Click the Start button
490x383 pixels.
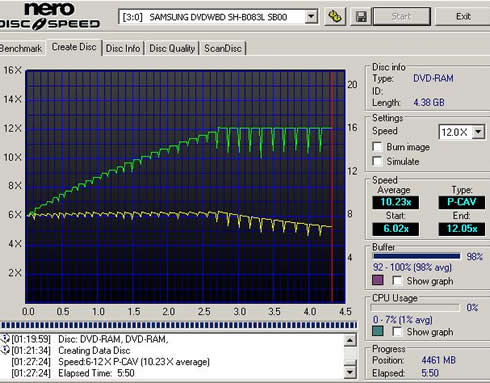(401, 16)
